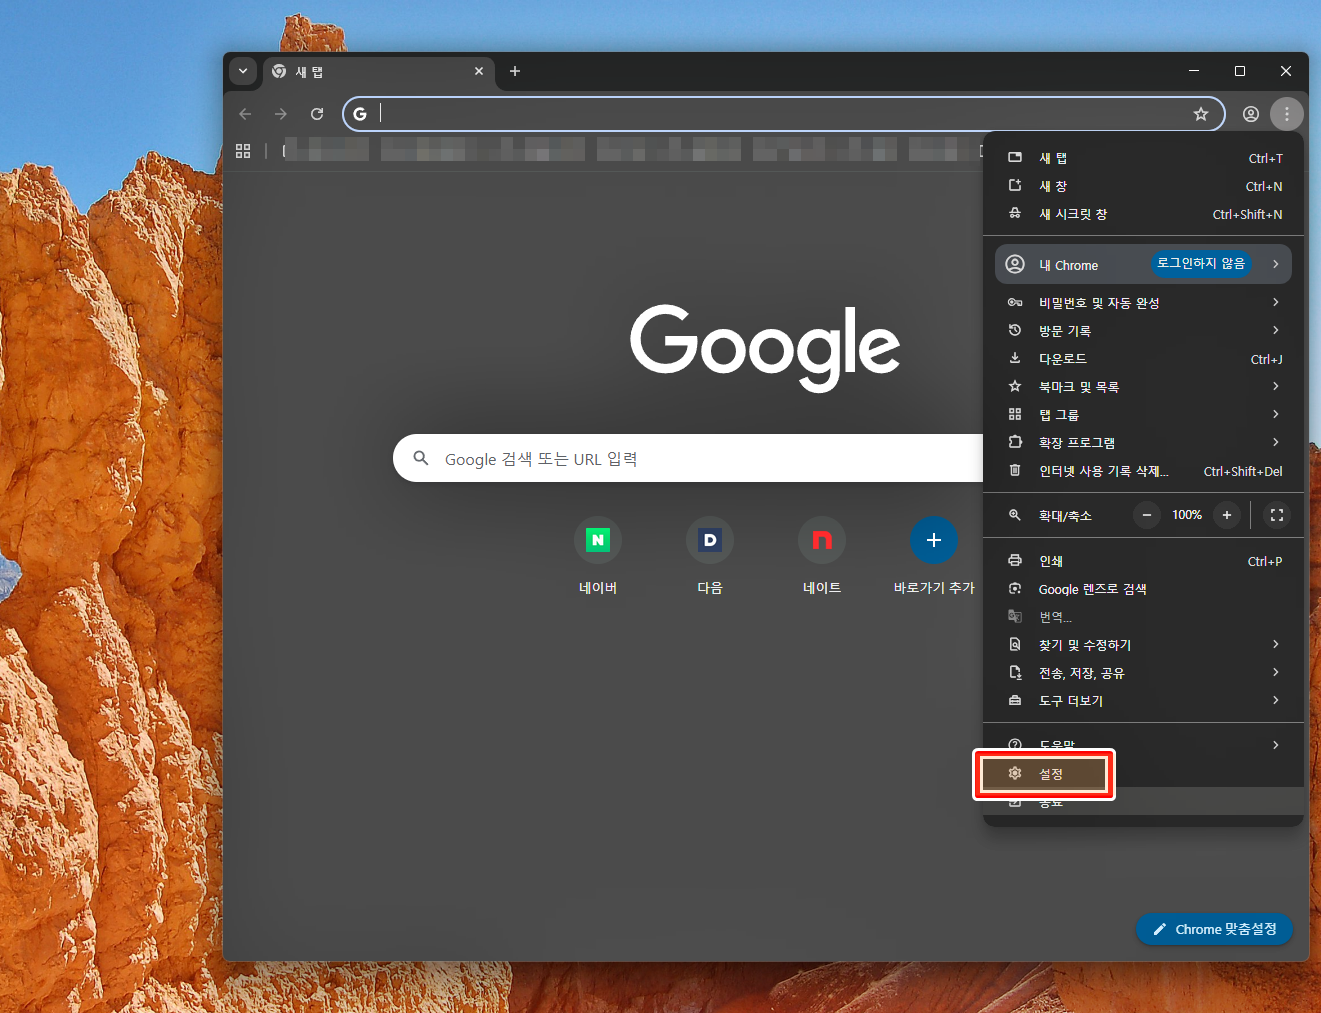Click the browser forward arrow
Viewport: 1321px width, 1013px height.
pos(281,114)
